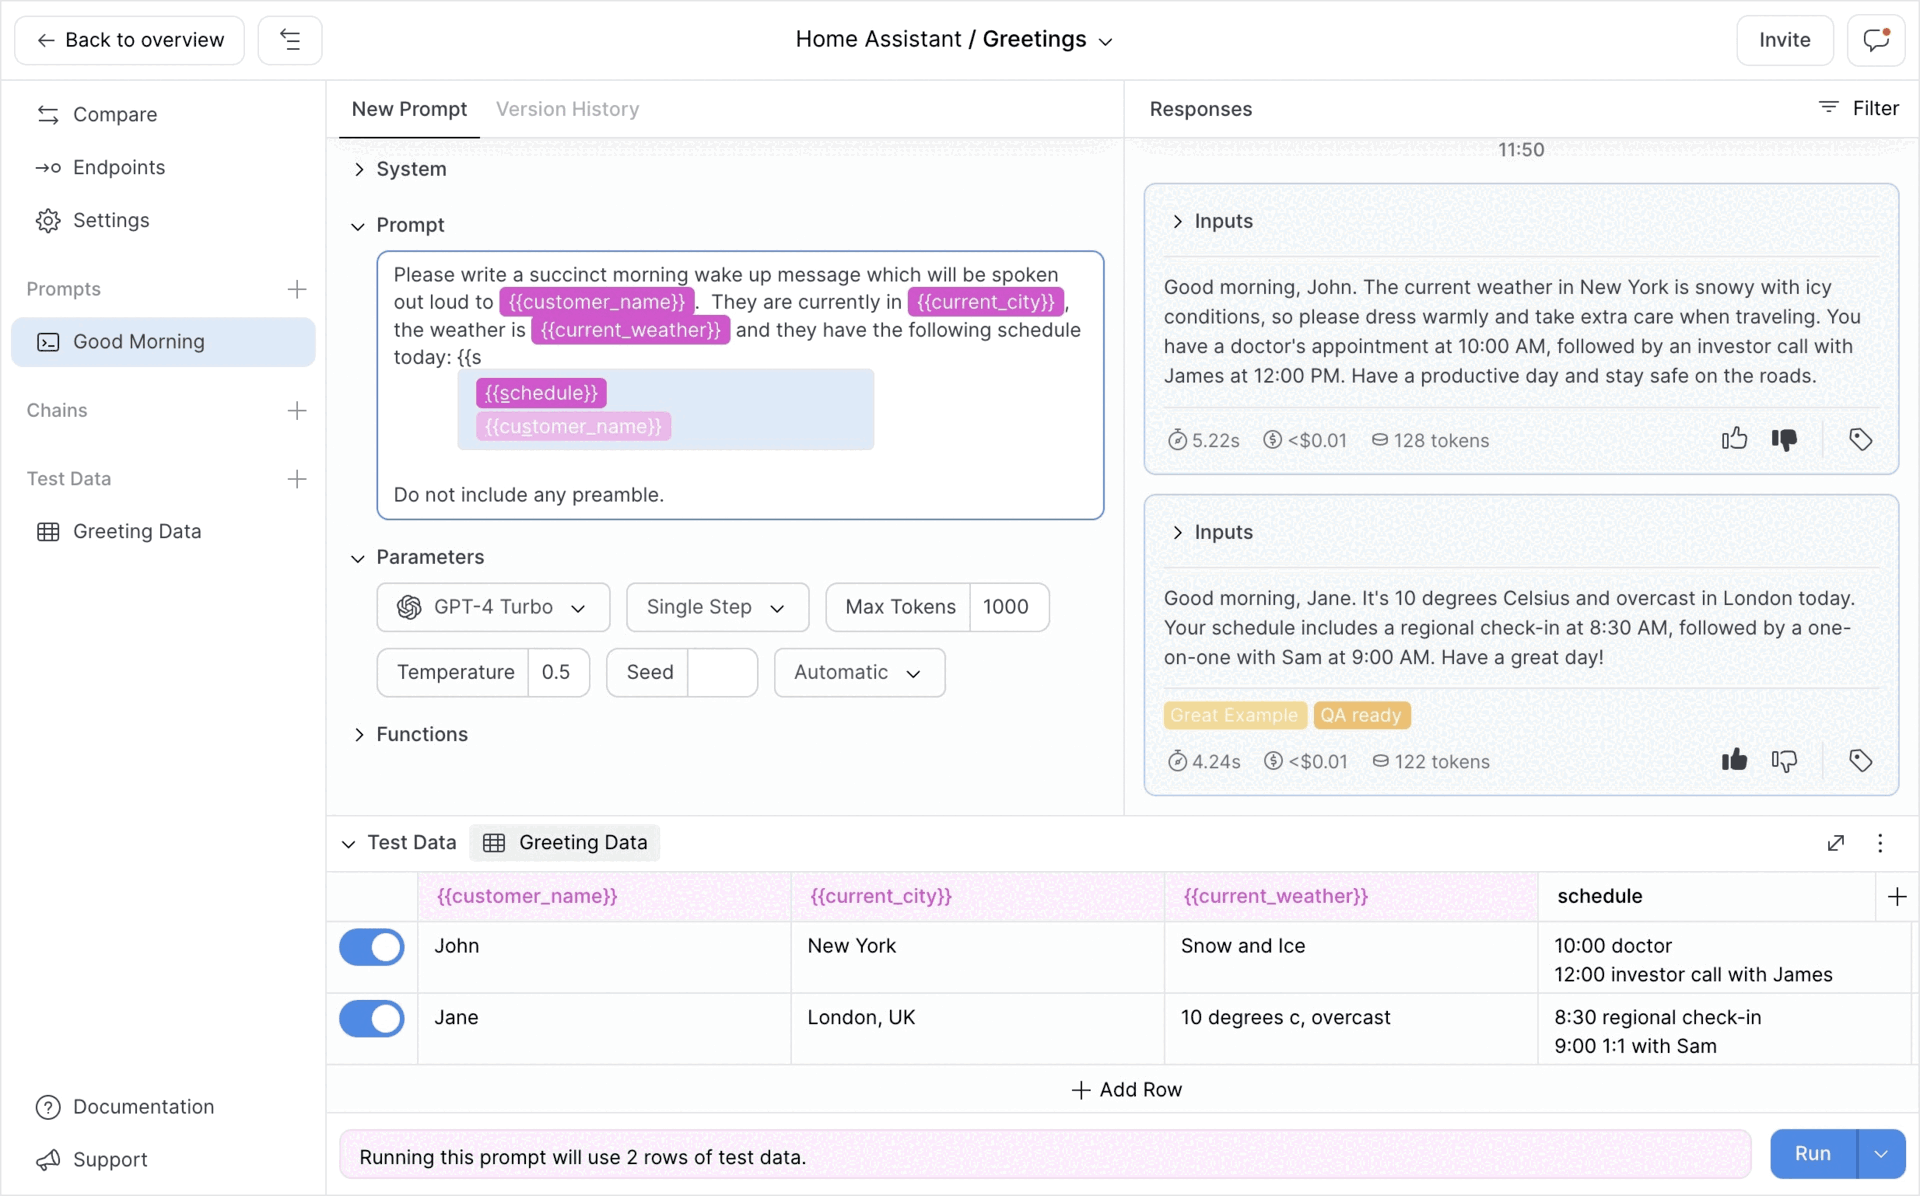Click the Add Row button in test data

[x=1125, y=1089]
